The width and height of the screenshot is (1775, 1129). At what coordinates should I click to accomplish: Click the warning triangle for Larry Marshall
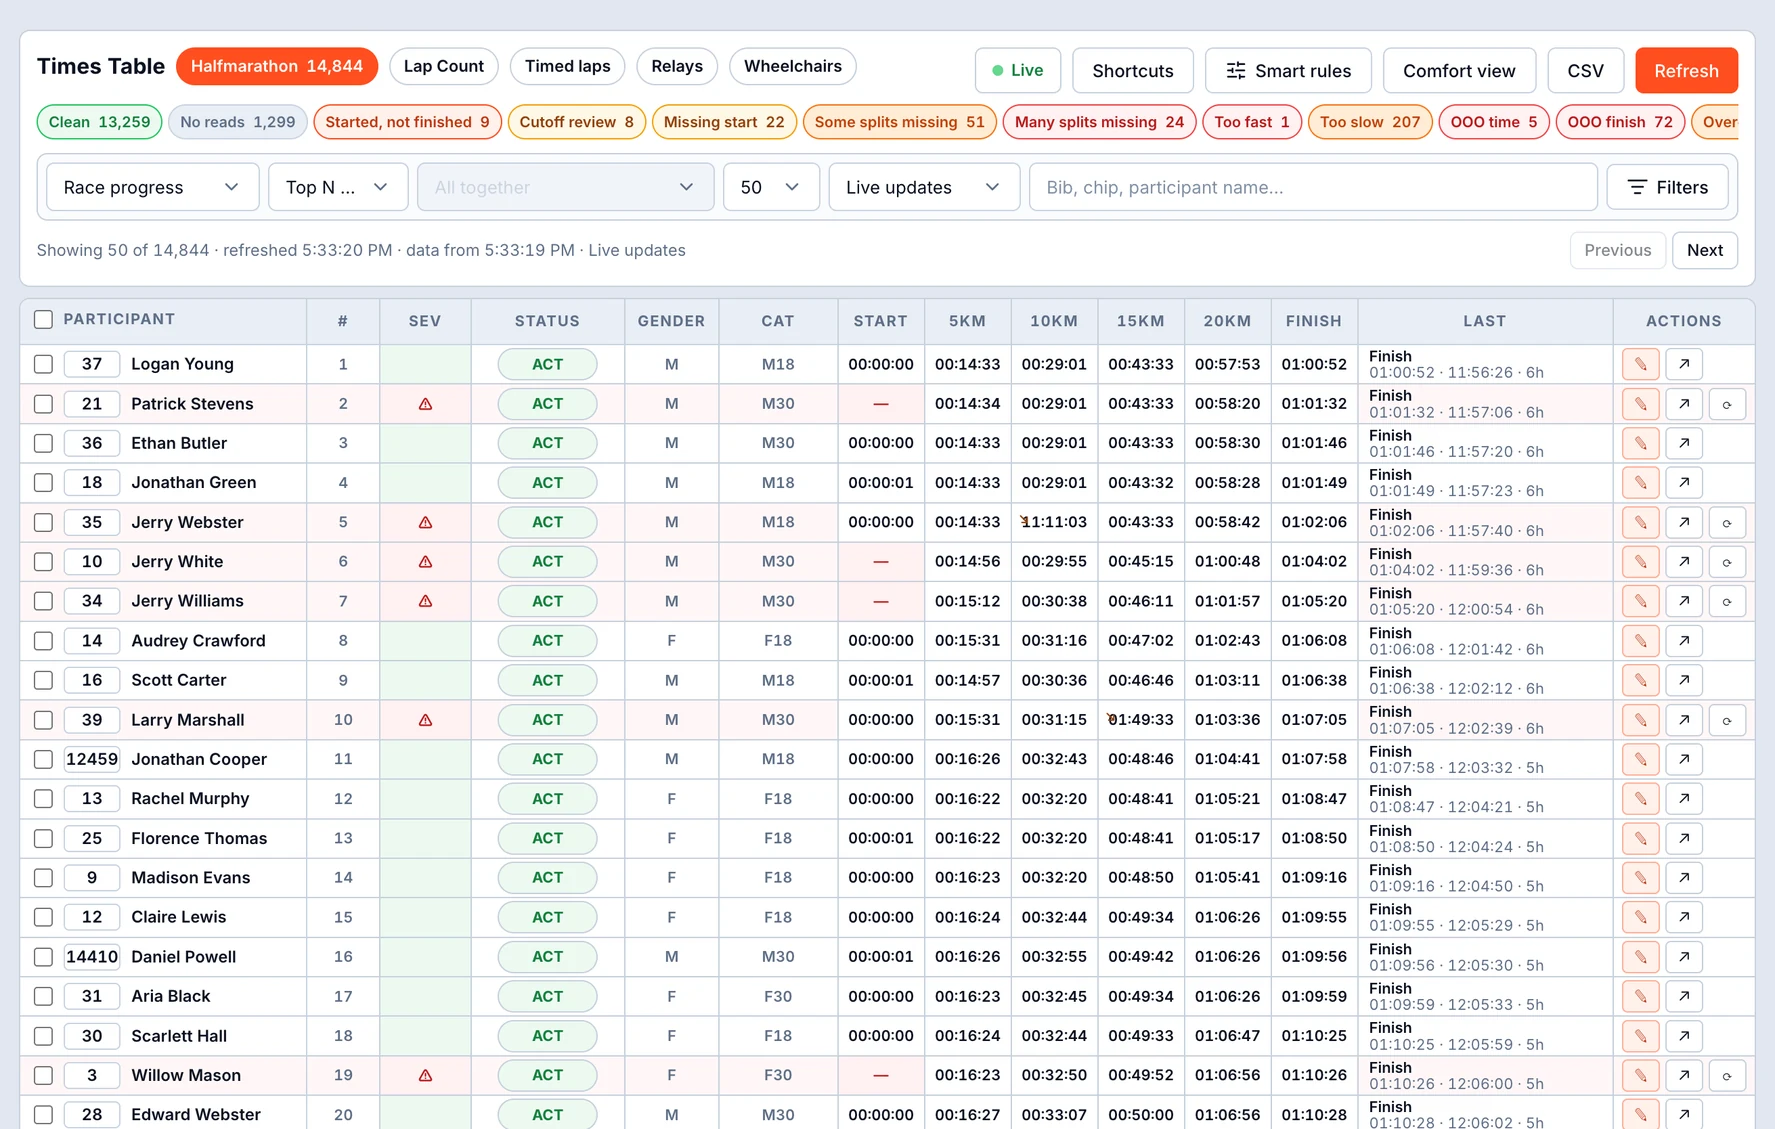tap(425, 720)
